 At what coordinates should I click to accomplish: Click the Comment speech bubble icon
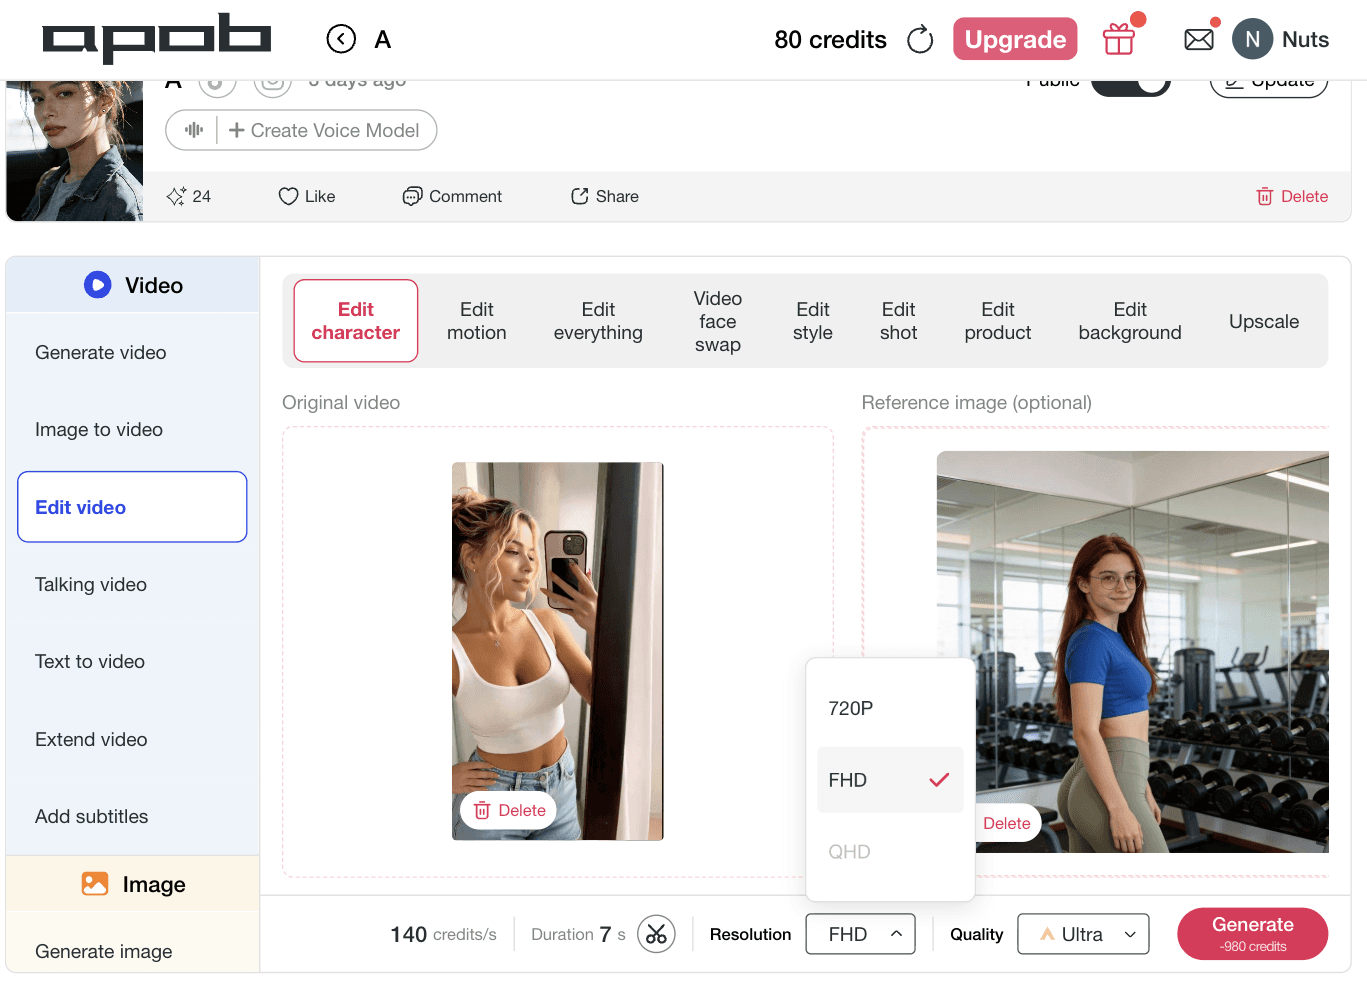tap(412, 196)
